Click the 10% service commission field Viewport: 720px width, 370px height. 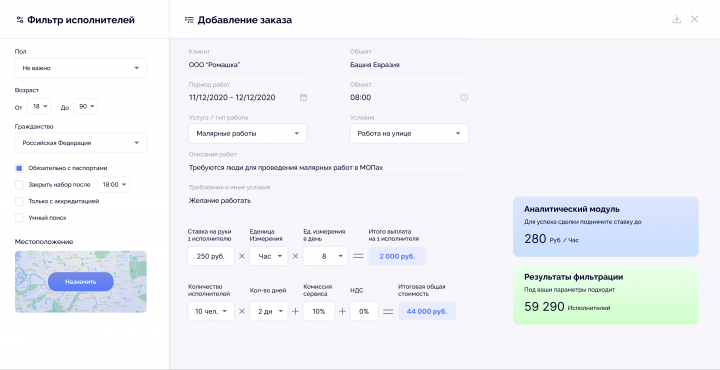[319, 311]
